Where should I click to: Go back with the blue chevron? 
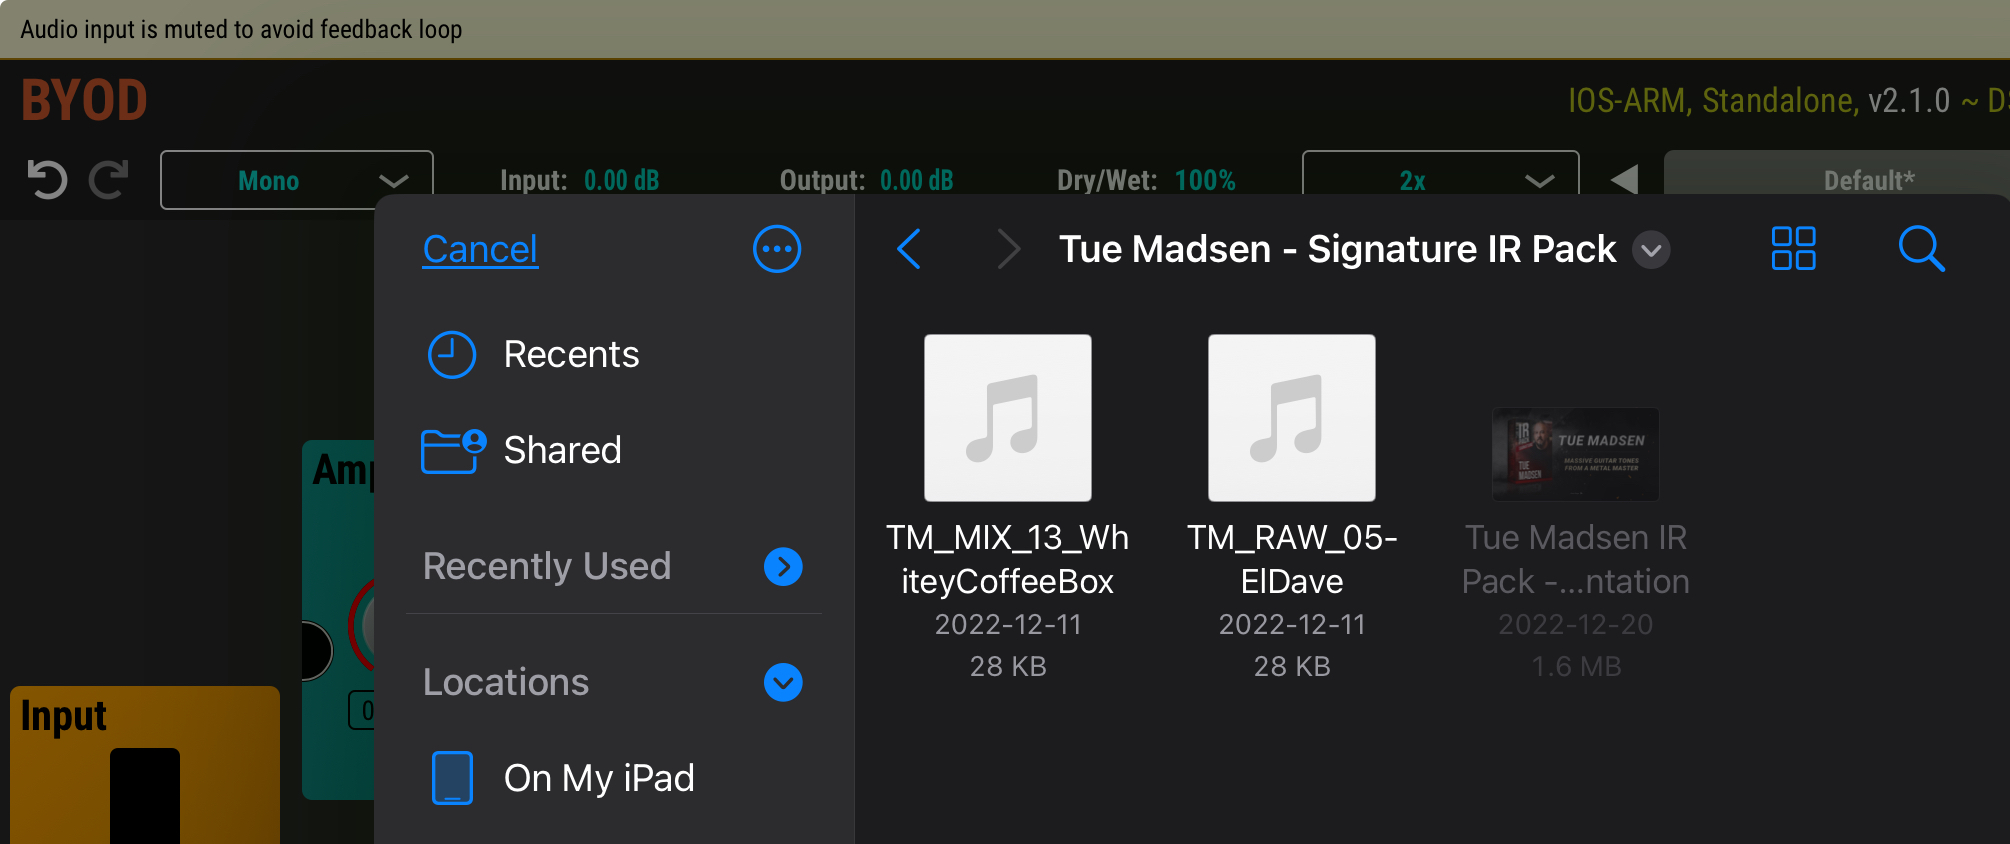coord(909,249)
